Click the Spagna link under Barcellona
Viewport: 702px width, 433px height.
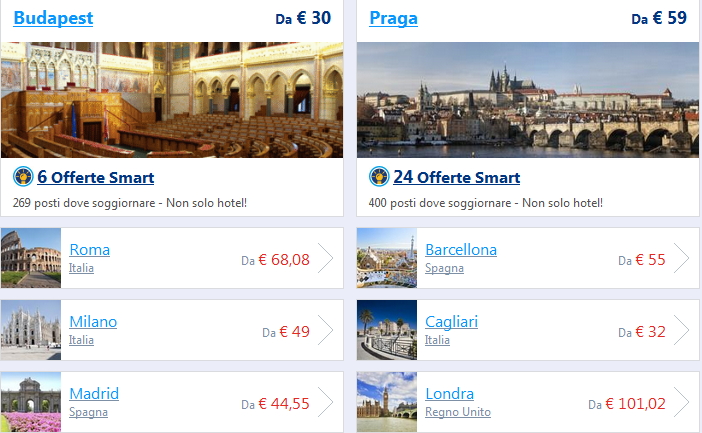(444, 268)
